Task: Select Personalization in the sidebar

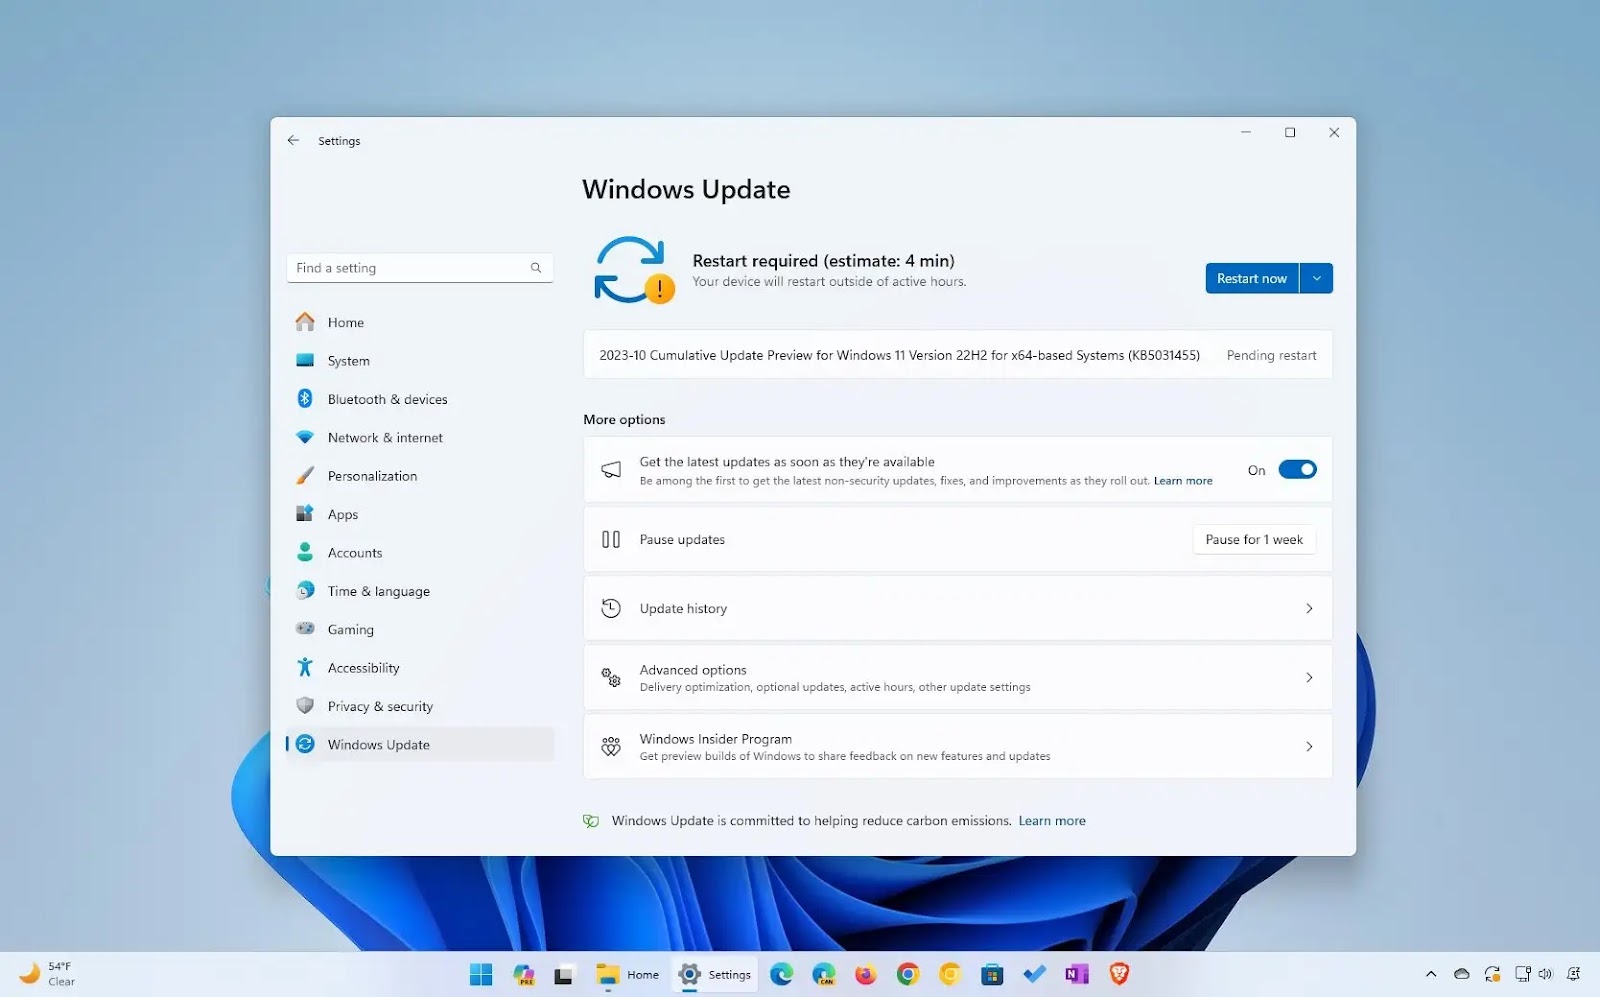Action: 420,476
